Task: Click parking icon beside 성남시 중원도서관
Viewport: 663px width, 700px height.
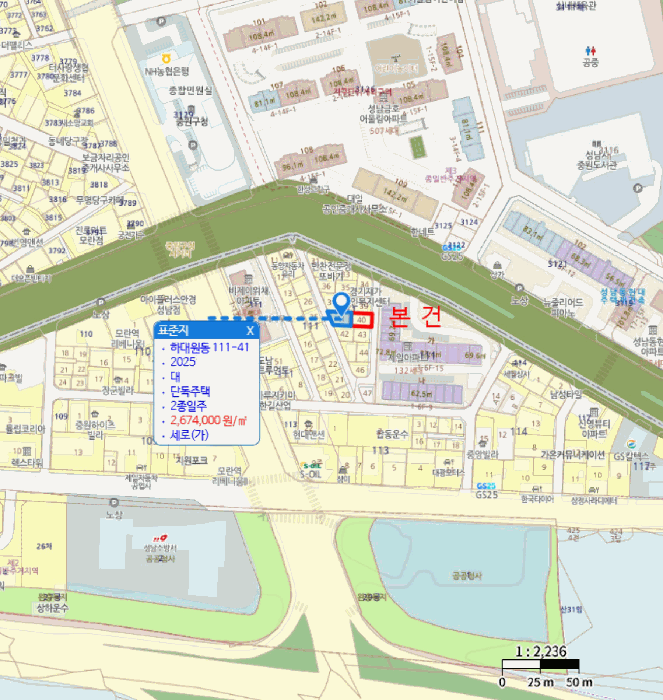Action: coord(638,188)
